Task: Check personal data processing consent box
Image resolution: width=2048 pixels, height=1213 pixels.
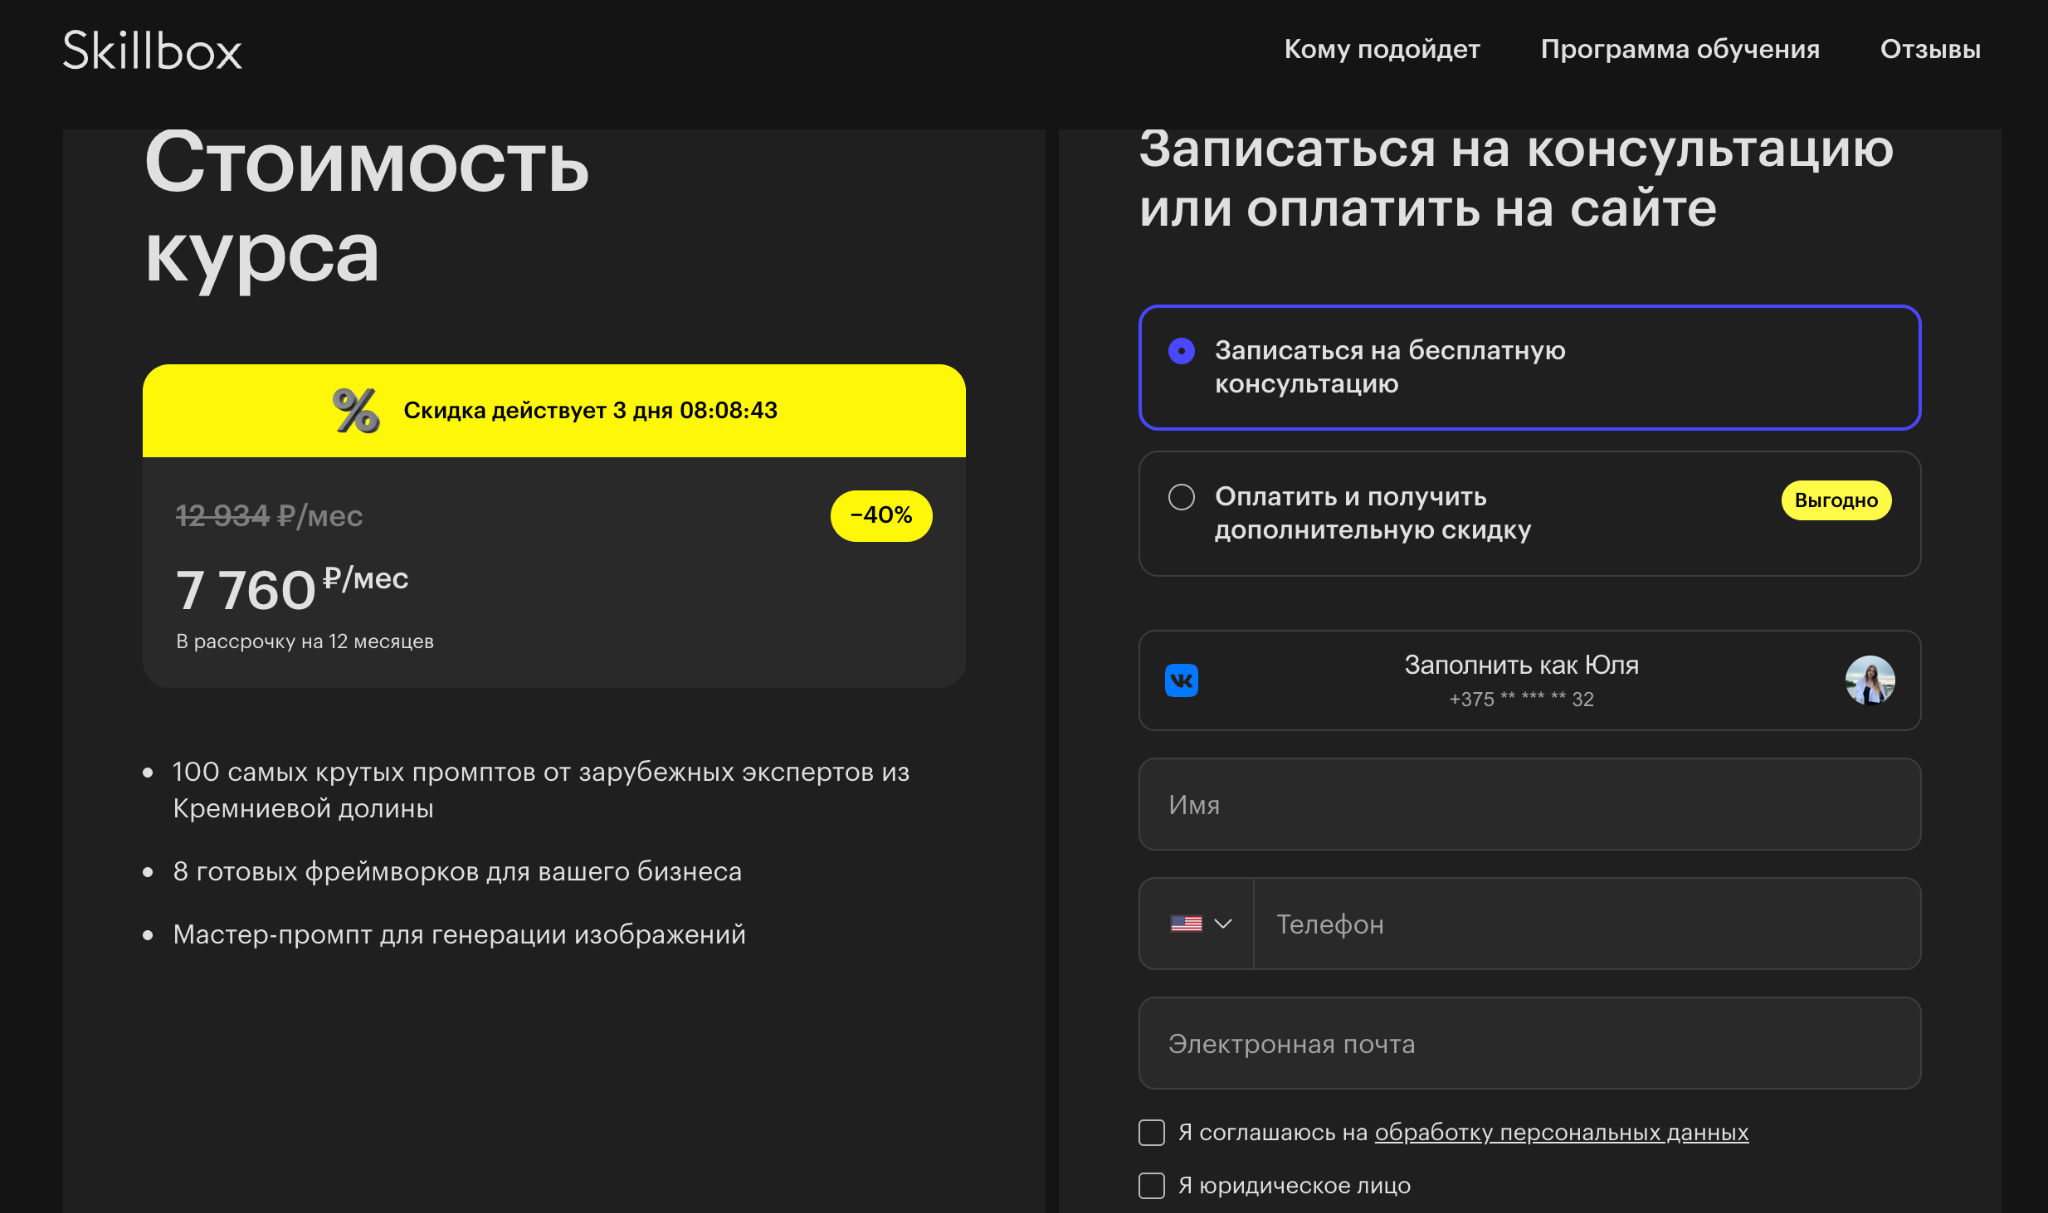Action: point(1152,1132)
